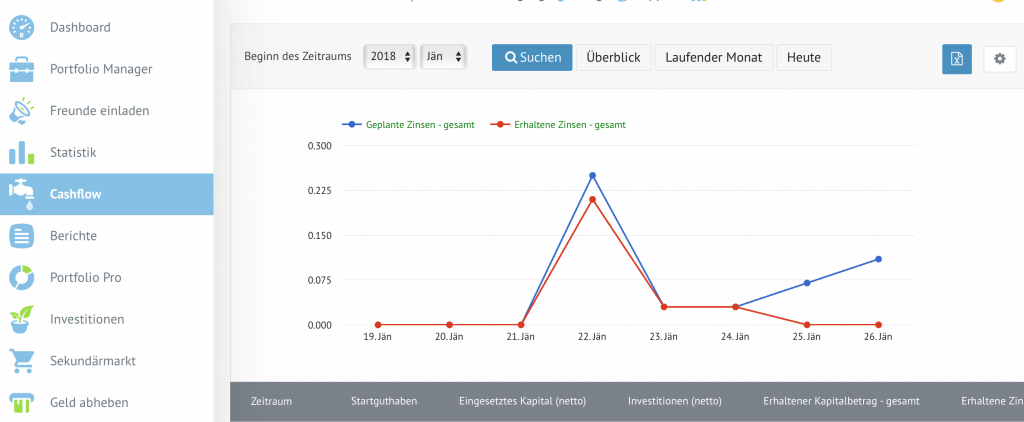The image size is (1024, 422).
Task: Click the Dashboard gauge icon
Action: coord(22,27)
